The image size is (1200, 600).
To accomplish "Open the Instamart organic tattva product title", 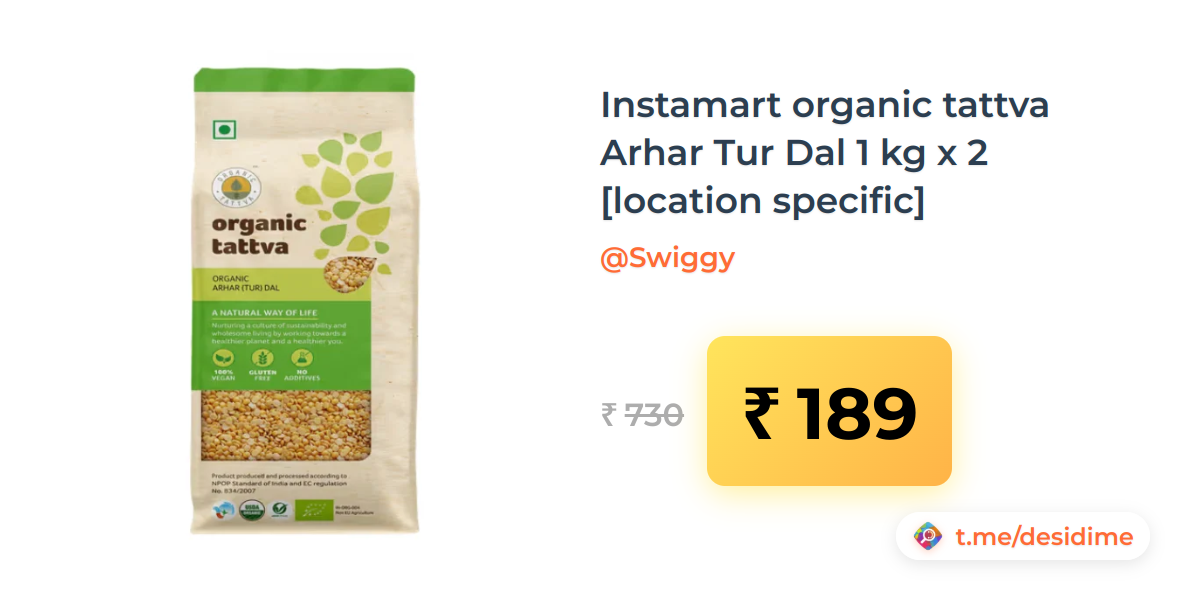I will click(x=824, y=153).
